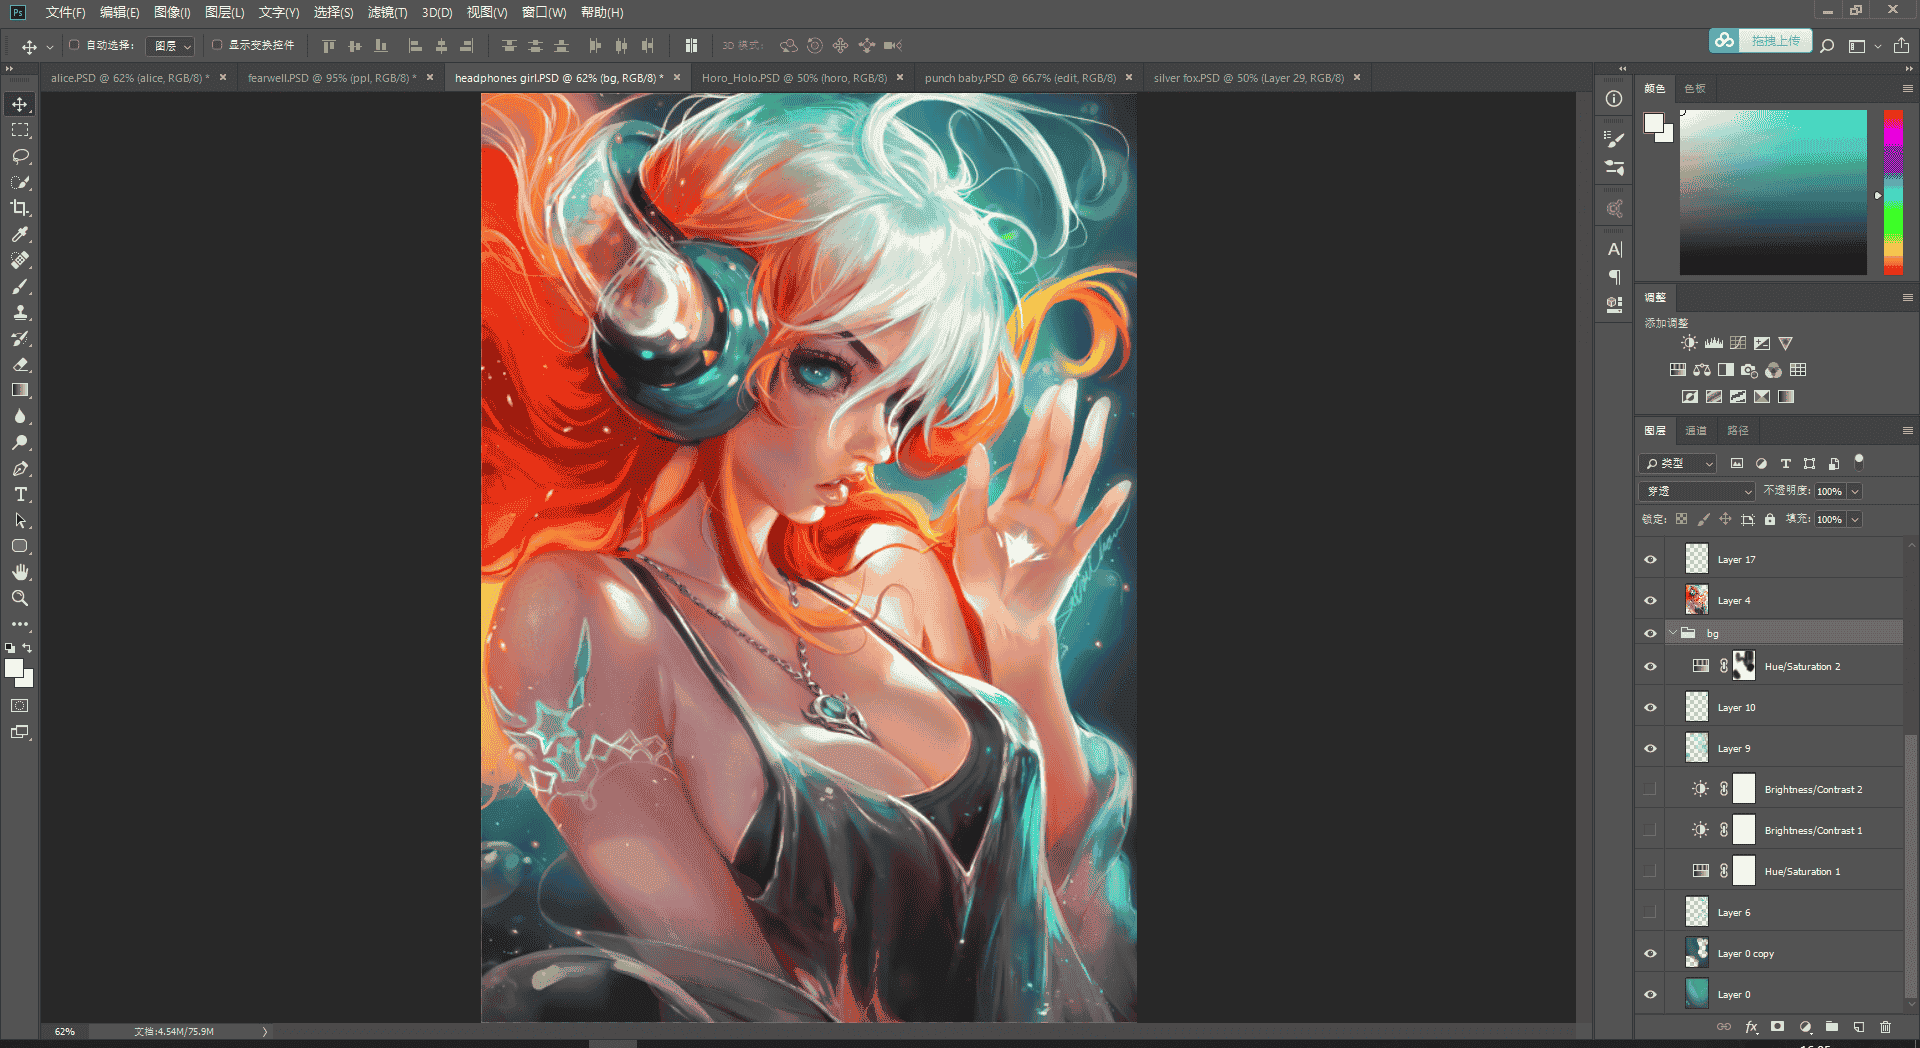Enable the auto-select checkbox (自动选择)
Viewport: 1920px width, 1048px height.
pos(74,45)
